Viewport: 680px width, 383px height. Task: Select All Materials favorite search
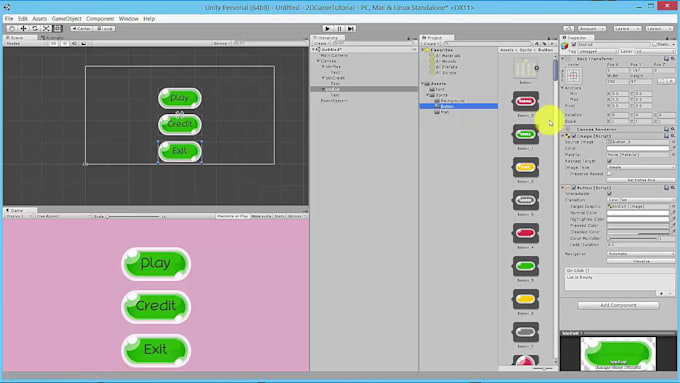445,56
